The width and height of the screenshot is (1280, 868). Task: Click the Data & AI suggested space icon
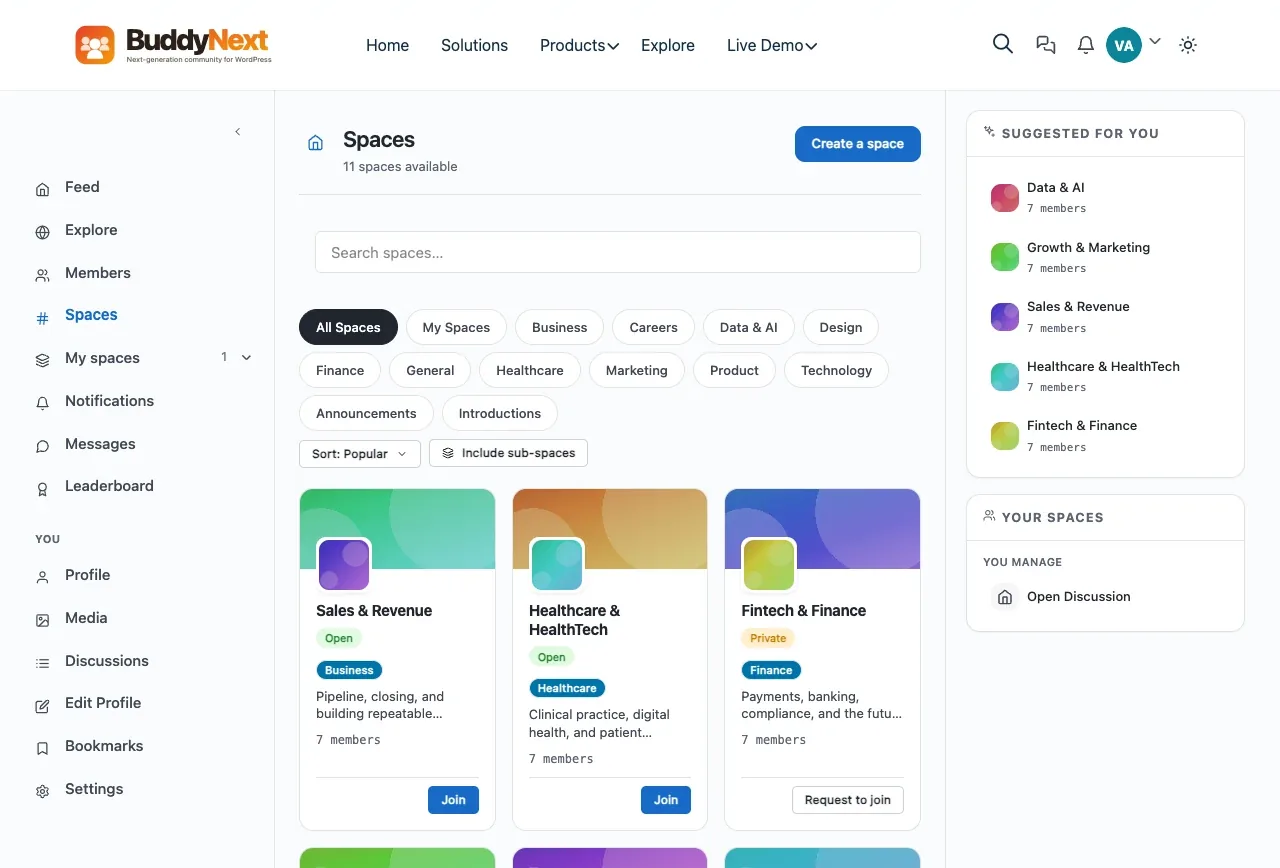1004,198
